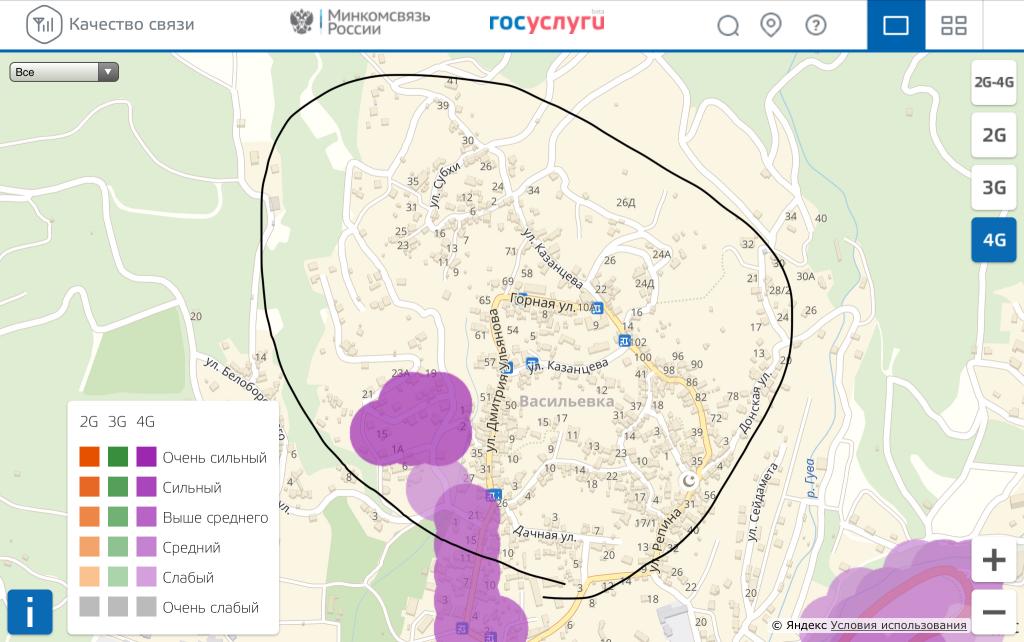Click 3G swatch in Сильный row
Screen dimensions: 1024x642
point(118,487)
